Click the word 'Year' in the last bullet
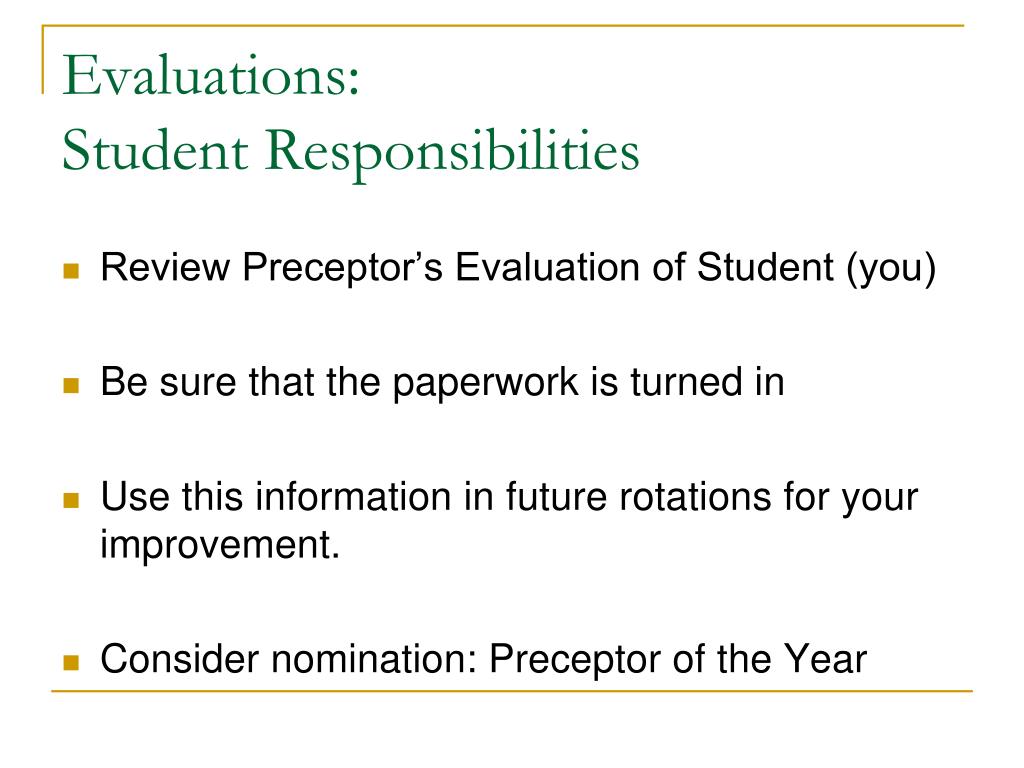This screenshot has height=768, width=1024. point(825,659)
